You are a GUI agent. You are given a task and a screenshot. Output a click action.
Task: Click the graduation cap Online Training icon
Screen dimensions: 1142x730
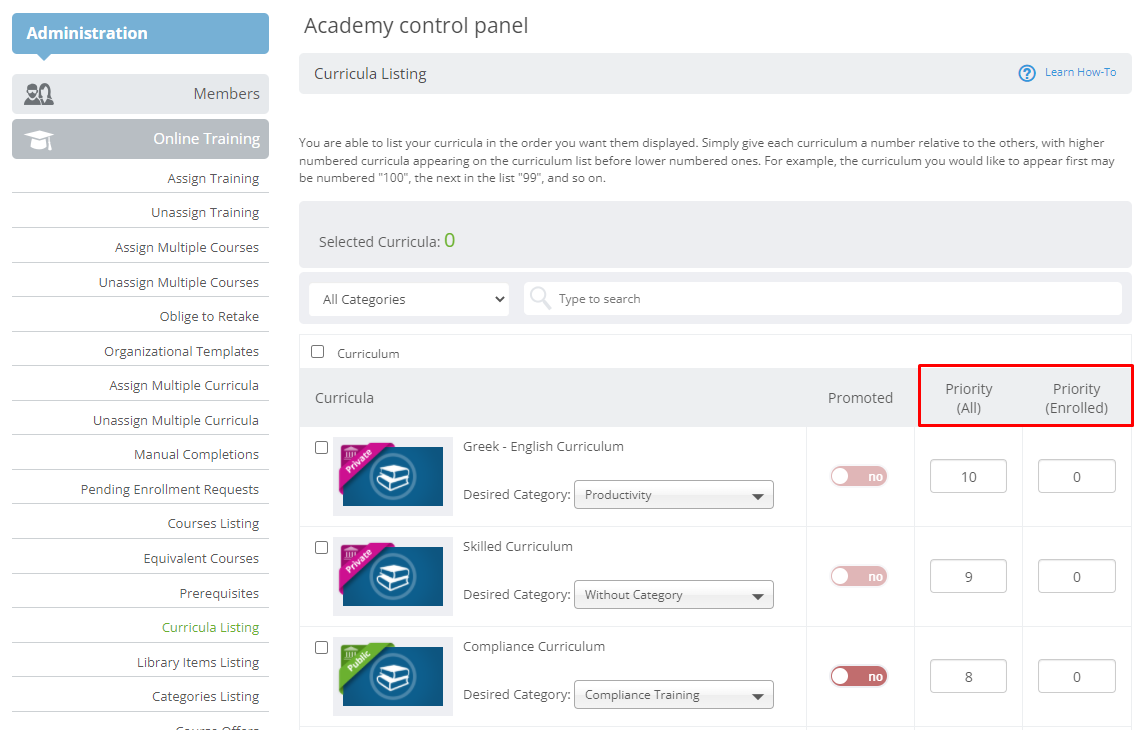click(39, 140)
